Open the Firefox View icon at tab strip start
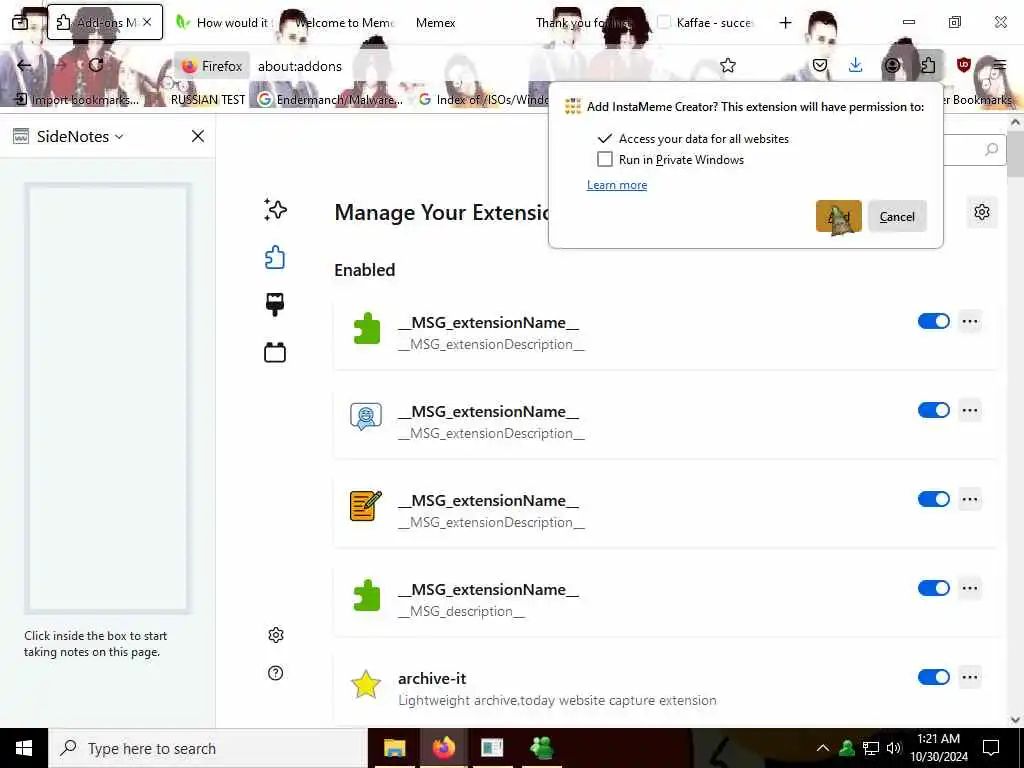 click(20, 22)
